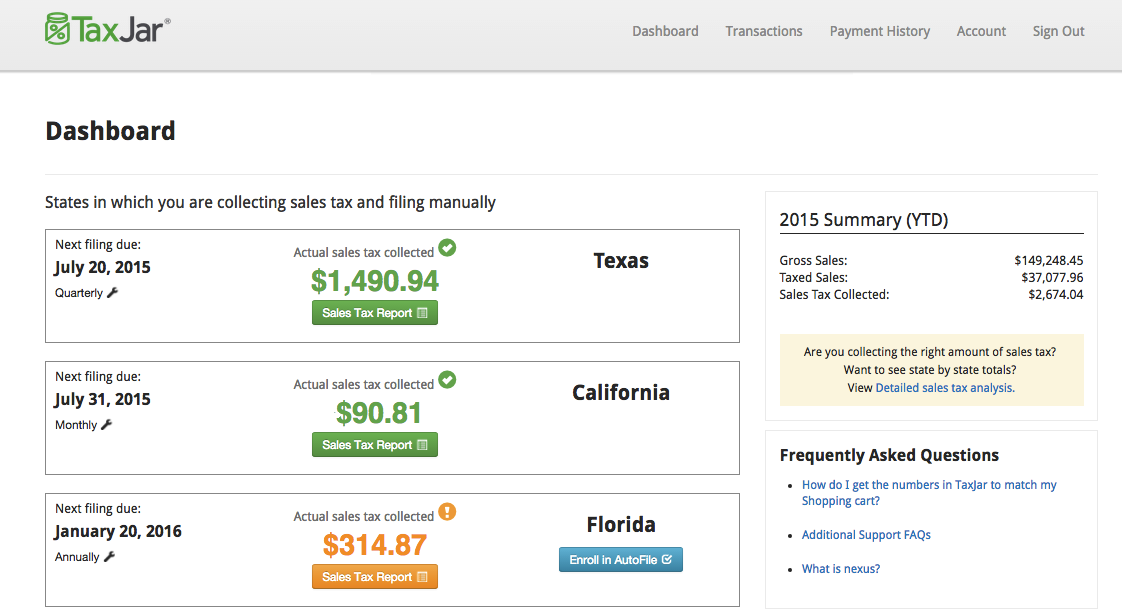
Task: Click the wrench icon next to Quarterly
Action: pos(112,293)
